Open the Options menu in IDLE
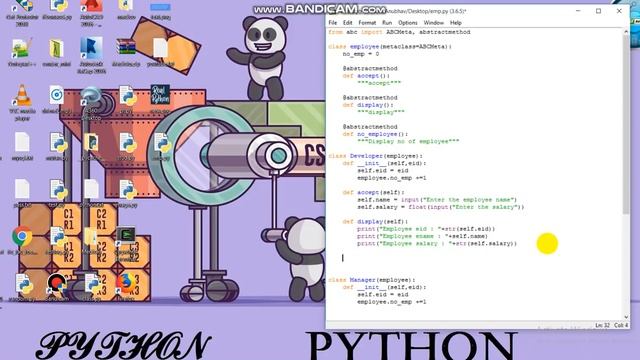This screenshot has height=360, width=640. pyautogui.click(x=407, y=22)
